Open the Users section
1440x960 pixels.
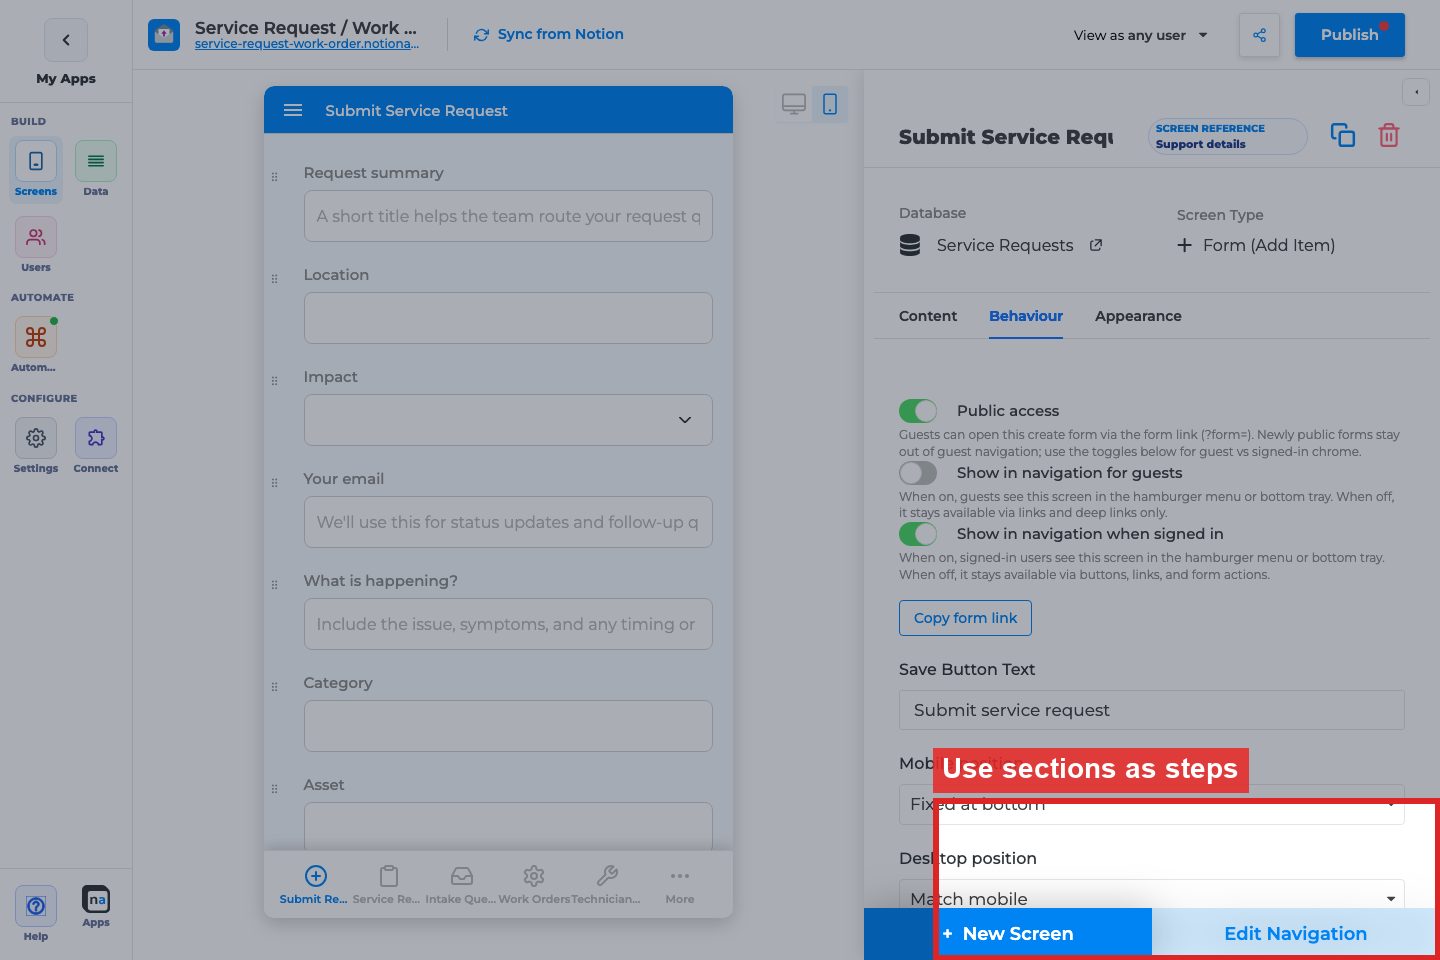[x=36, y=245]
